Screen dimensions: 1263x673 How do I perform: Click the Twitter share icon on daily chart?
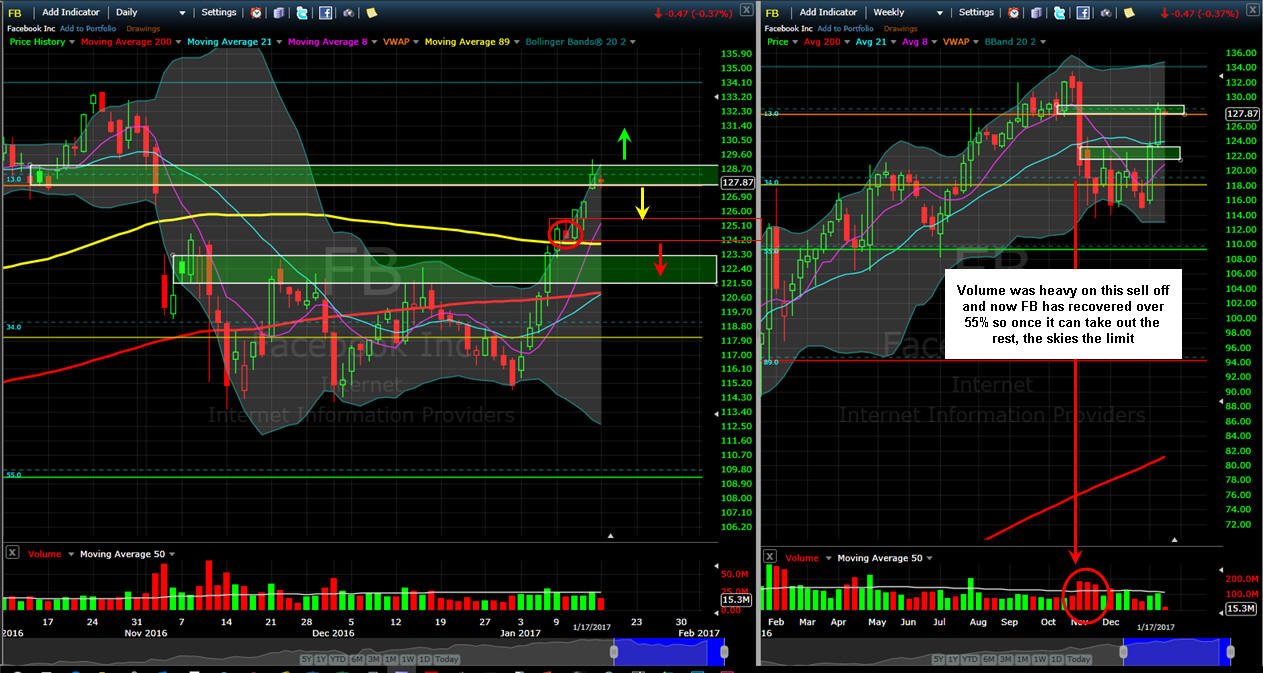coord(302,13)
